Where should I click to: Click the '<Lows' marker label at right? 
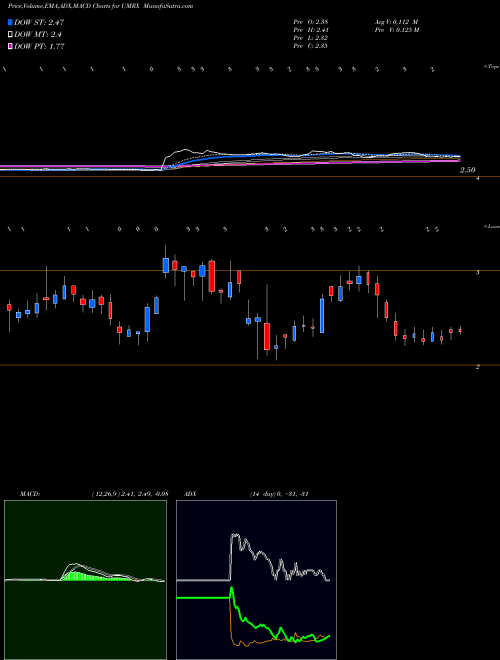point(492,226)
